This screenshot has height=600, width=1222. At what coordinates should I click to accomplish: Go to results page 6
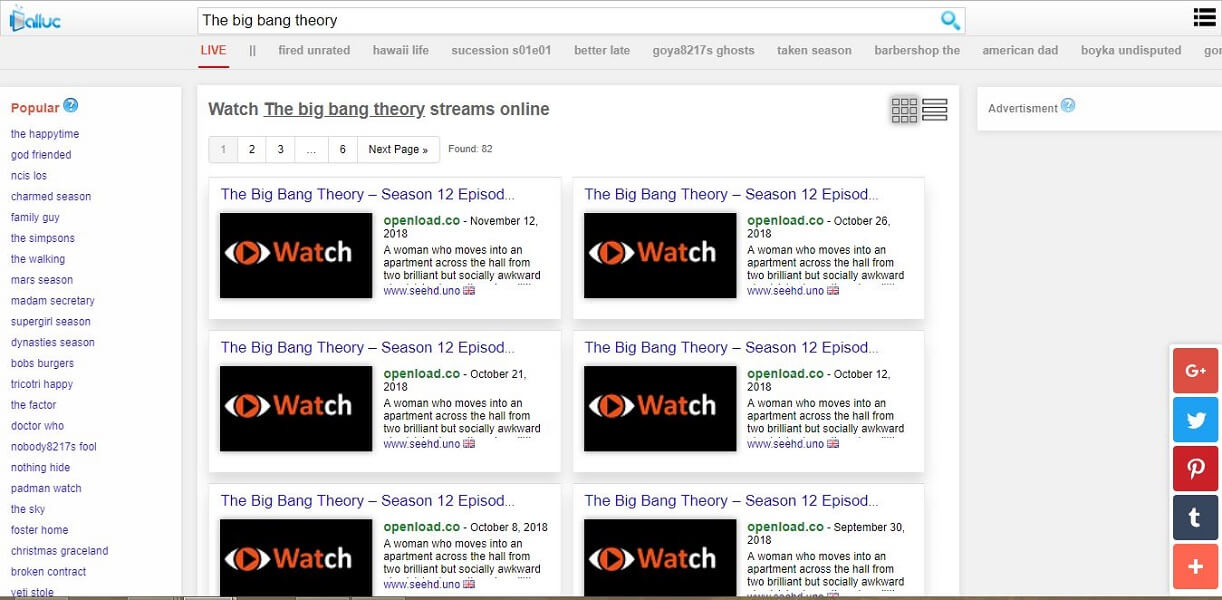tap(343, 149)
